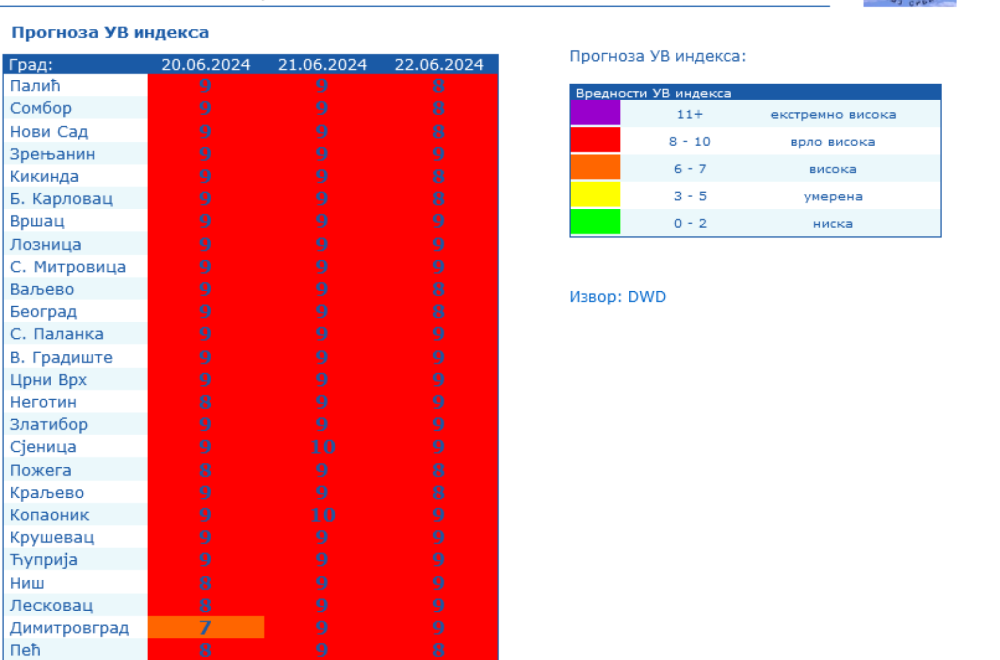Screen dimensions: 1000x660
Task: Click the Извор: DWD source text
Action: (x=617, y=297)
